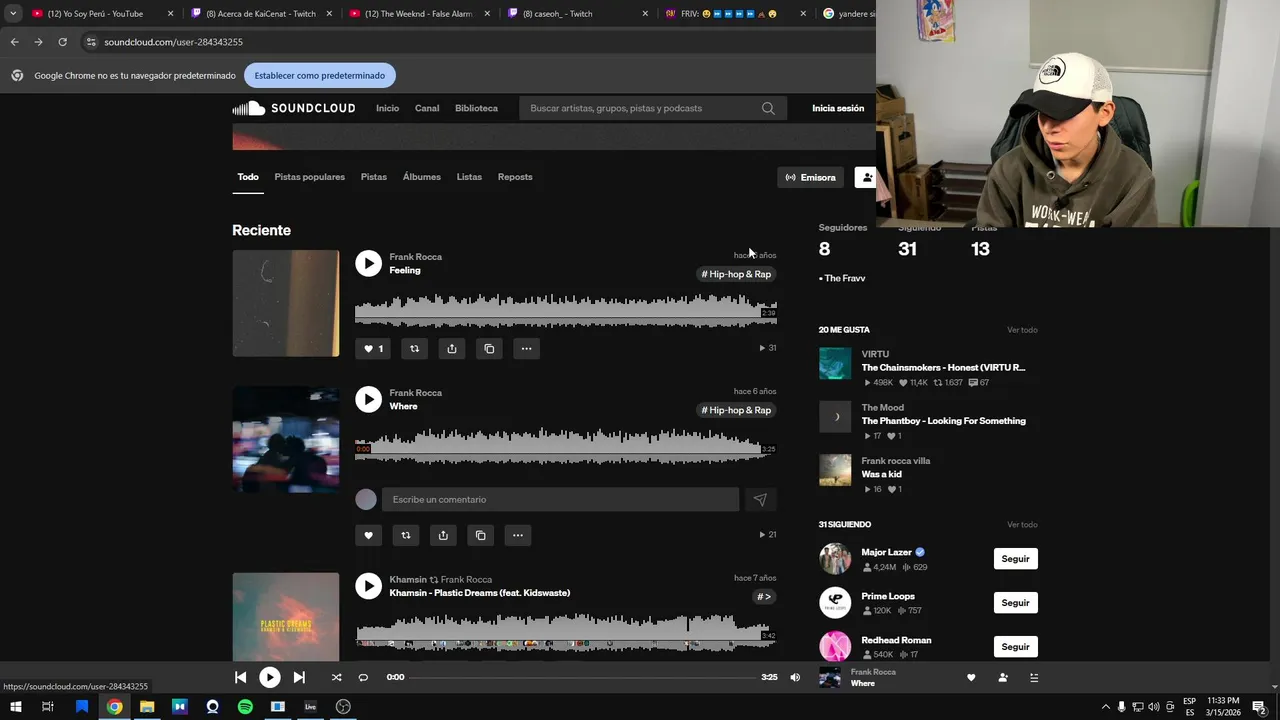Repost the Feeling track
The height and width of the screenshot is (720, 1280).
pyautogui.click(x=414, y=349)
